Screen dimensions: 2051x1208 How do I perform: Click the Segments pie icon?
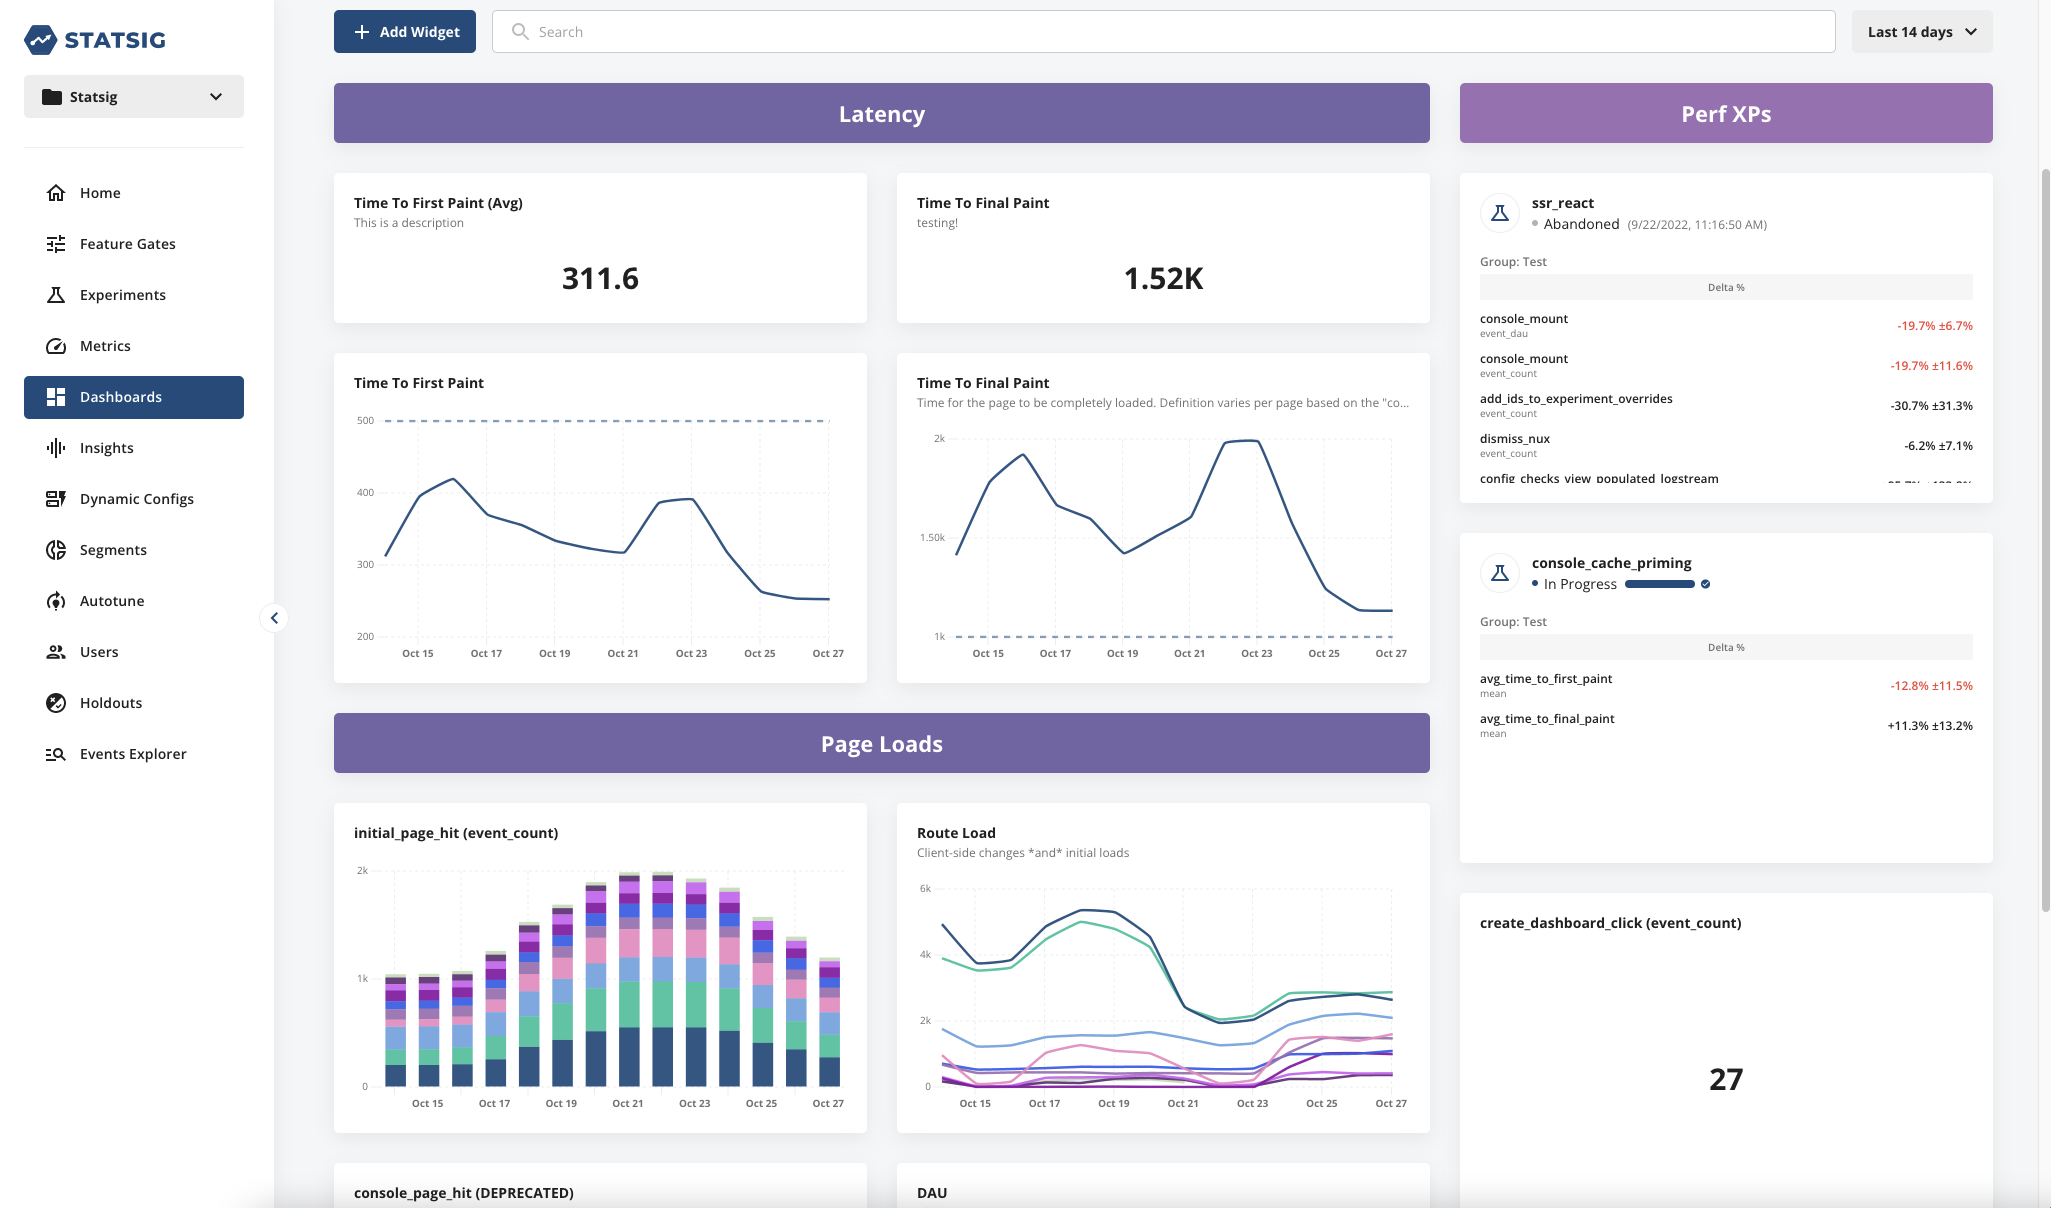56,550
